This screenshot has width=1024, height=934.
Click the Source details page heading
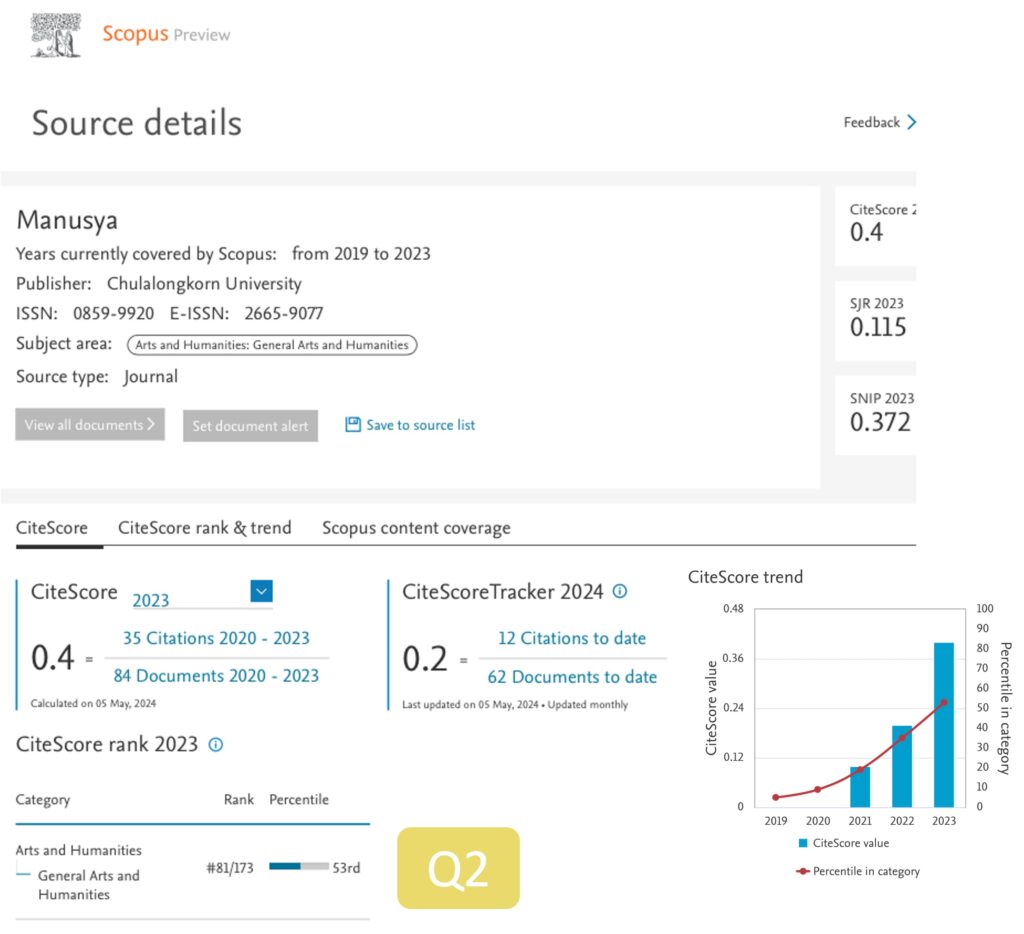(x=137, y=123)
